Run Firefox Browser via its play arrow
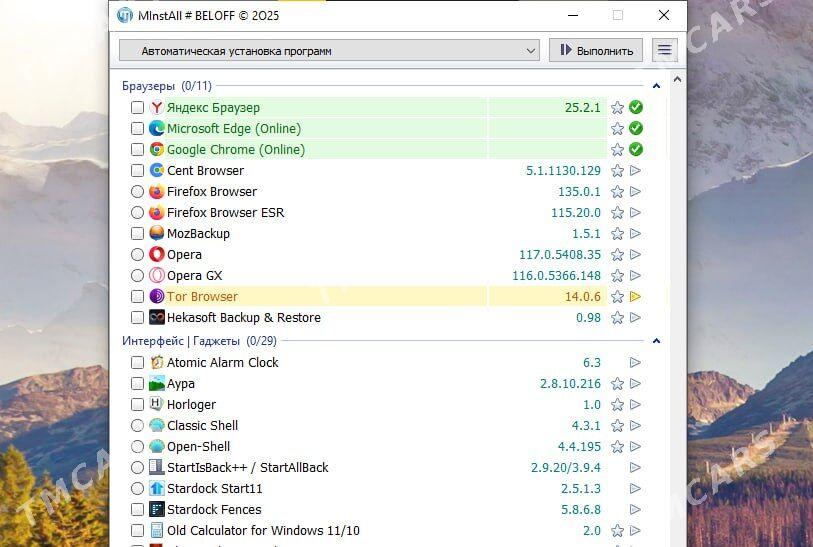This screenshot has width=813, height=547. 635,191
